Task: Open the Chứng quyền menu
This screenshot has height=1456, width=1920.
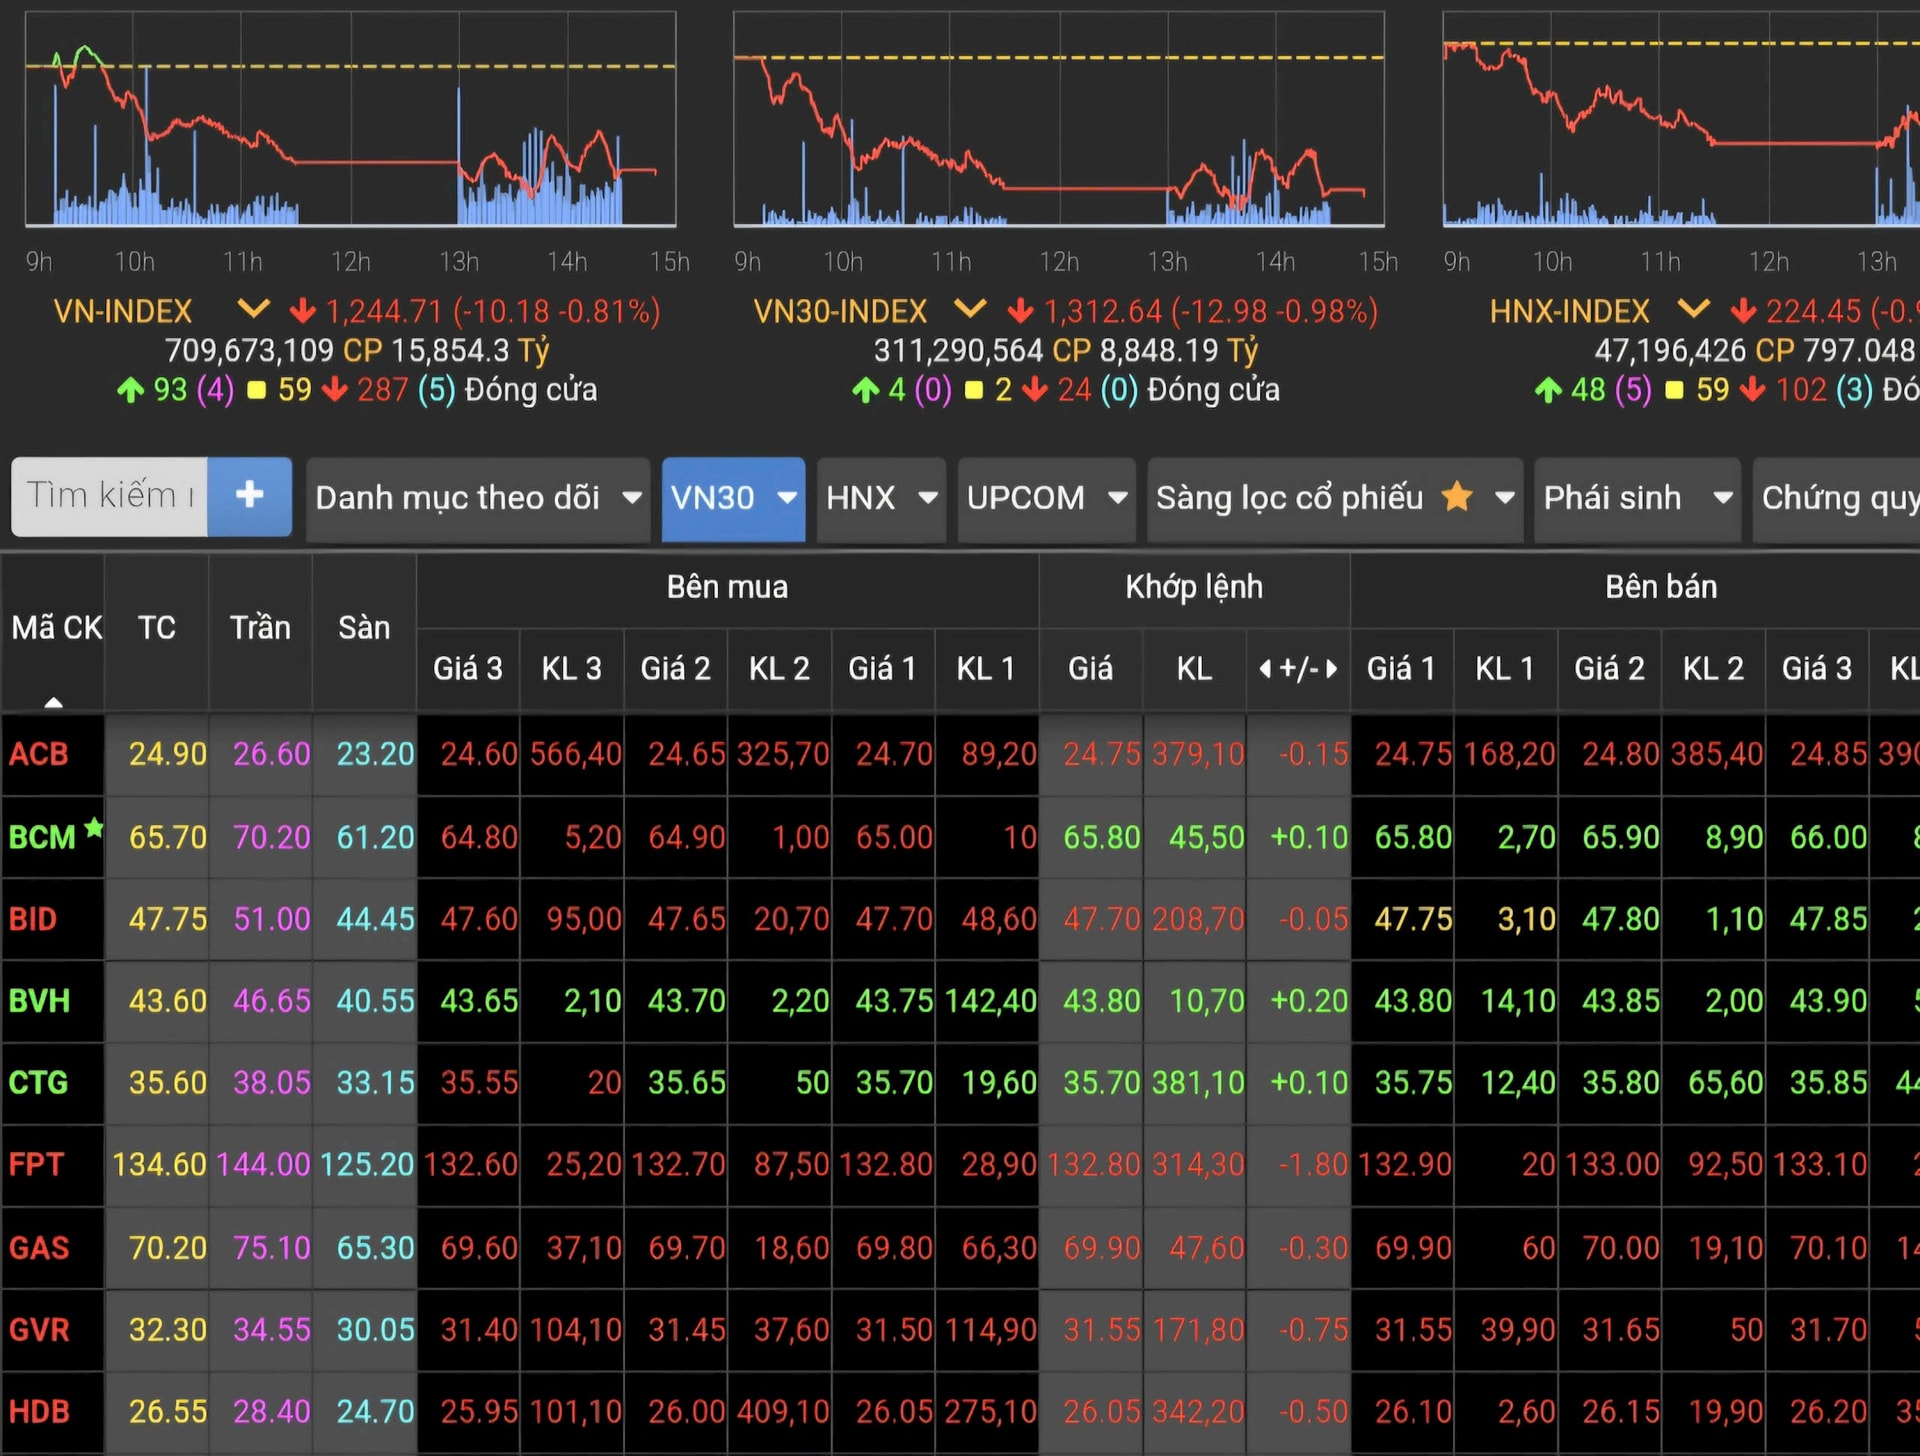Action: [1837, 498]
